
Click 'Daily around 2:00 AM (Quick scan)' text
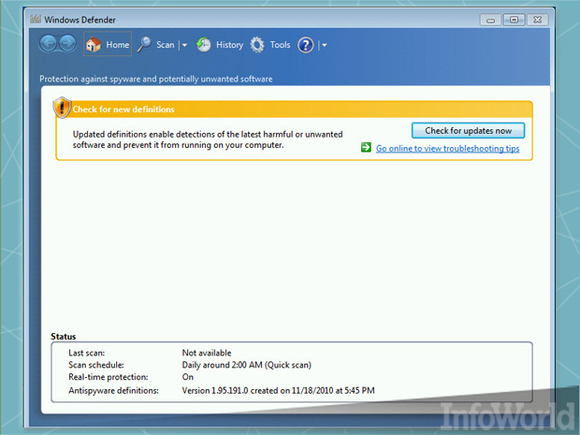[x=246, y=365]
